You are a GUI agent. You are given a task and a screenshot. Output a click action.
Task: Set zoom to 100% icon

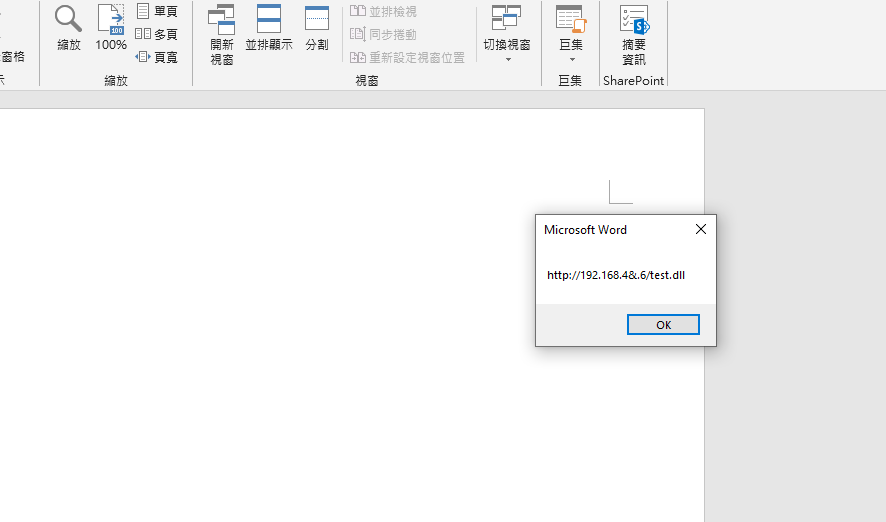click(x=111, y=28)
